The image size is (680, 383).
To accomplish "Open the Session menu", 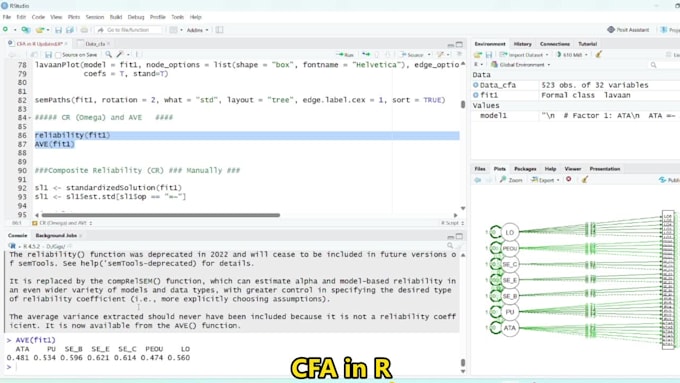I will 95,17.
